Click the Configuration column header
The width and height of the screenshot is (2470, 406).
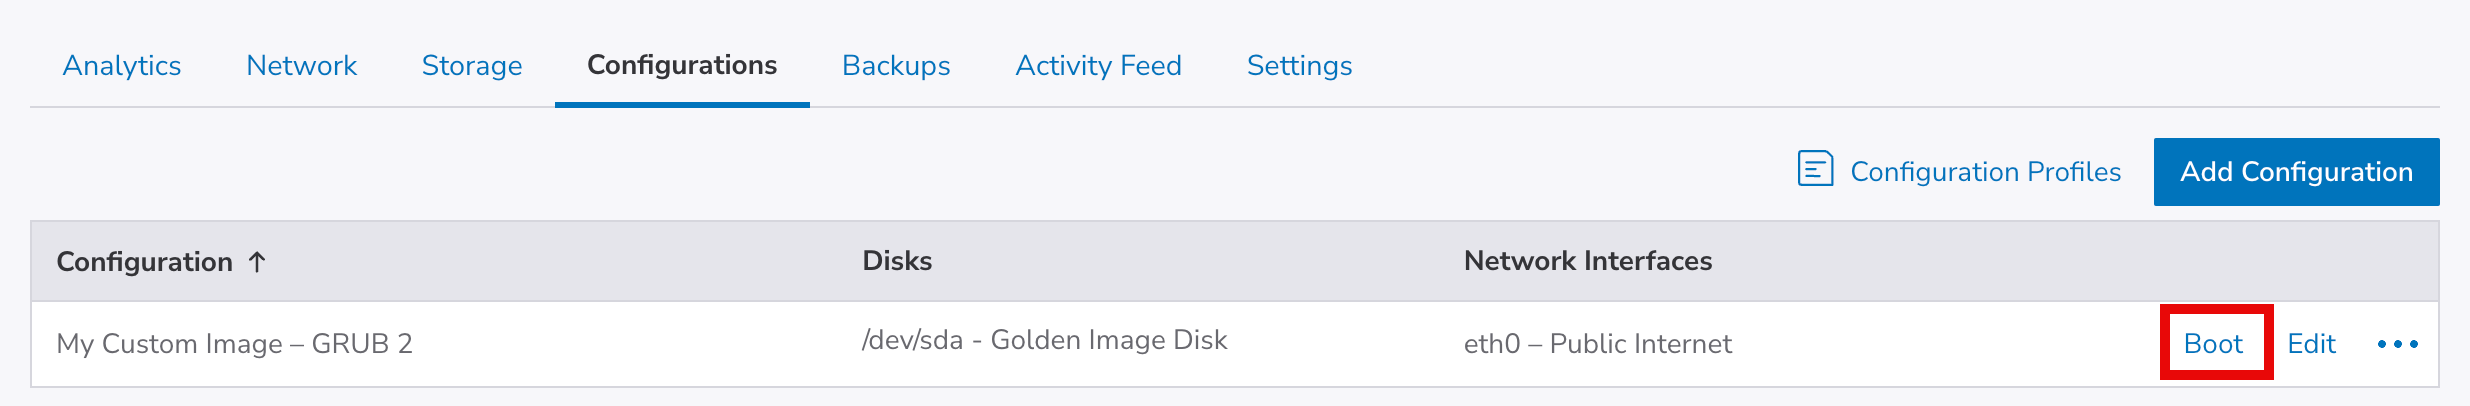click(144, 262)
